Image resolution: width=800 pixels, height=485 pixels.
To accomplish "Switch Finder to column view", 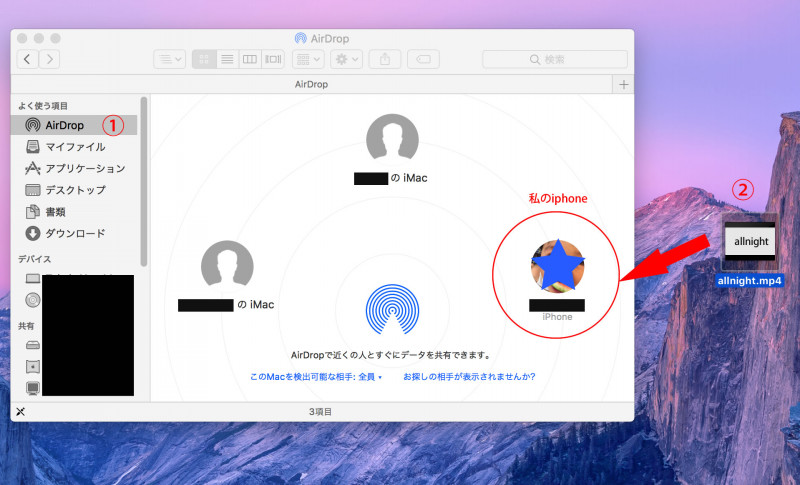I will coord(249,59).
